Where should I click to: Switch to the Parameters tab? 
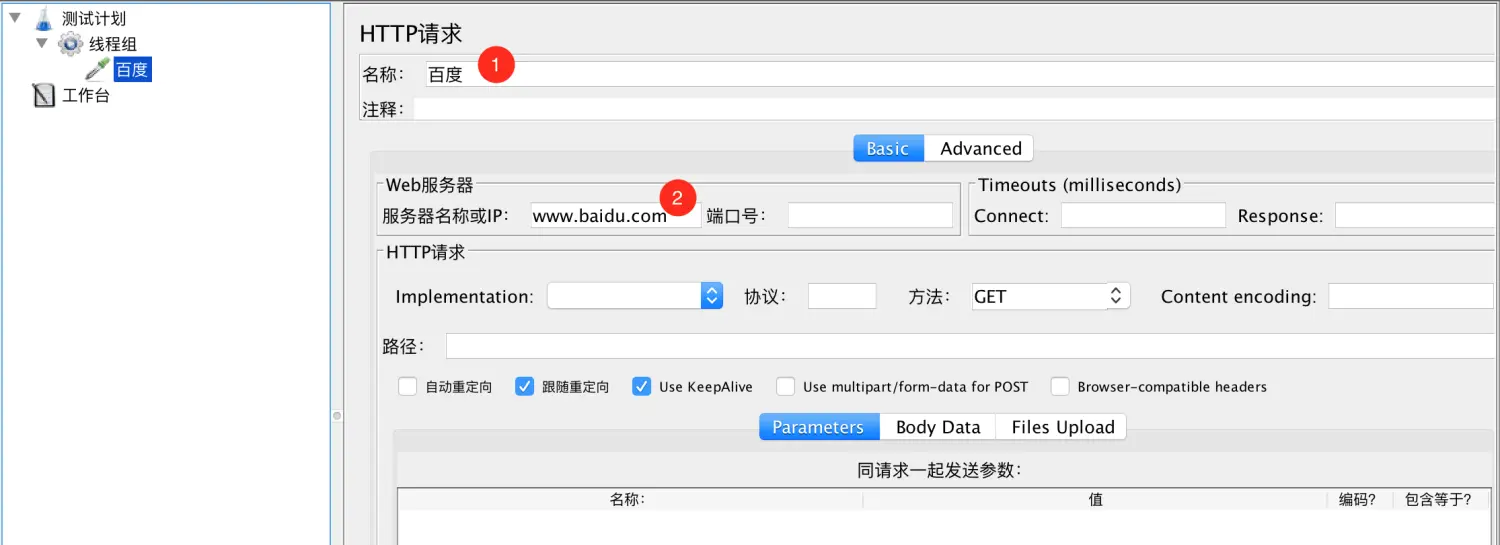click(x=819, y=427)
